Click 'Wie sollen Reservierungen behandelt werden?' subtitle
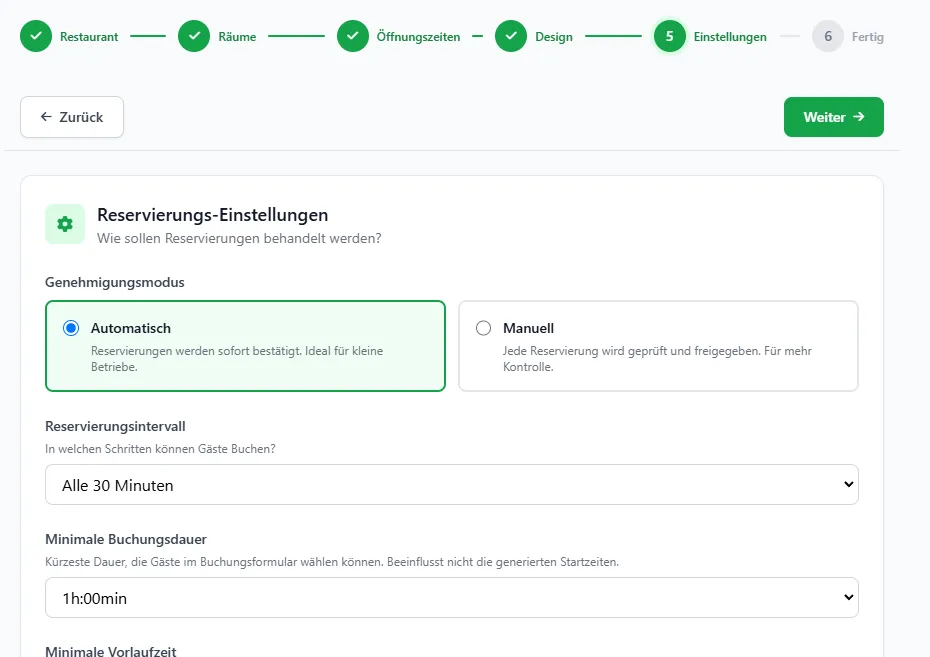Image resolution: width=930 pixels, height=657 pixels. tap(239, 238)
